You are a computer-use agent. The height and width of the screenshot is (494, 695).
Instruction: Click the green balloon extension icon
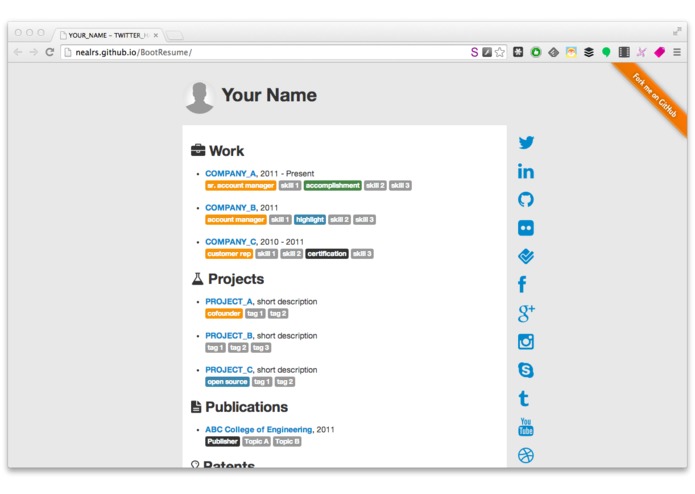point(606,52)
